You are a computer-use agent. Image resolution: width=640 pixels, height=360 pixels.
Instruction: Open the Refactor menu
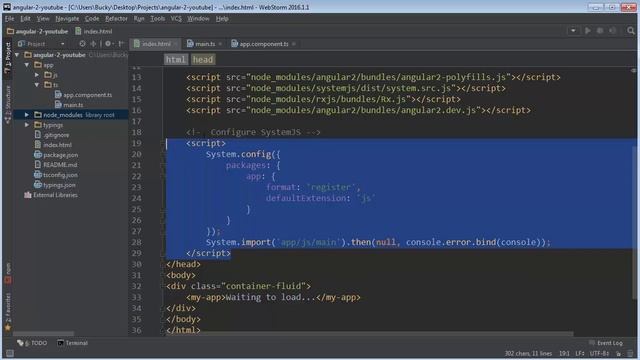pos(116,19)
